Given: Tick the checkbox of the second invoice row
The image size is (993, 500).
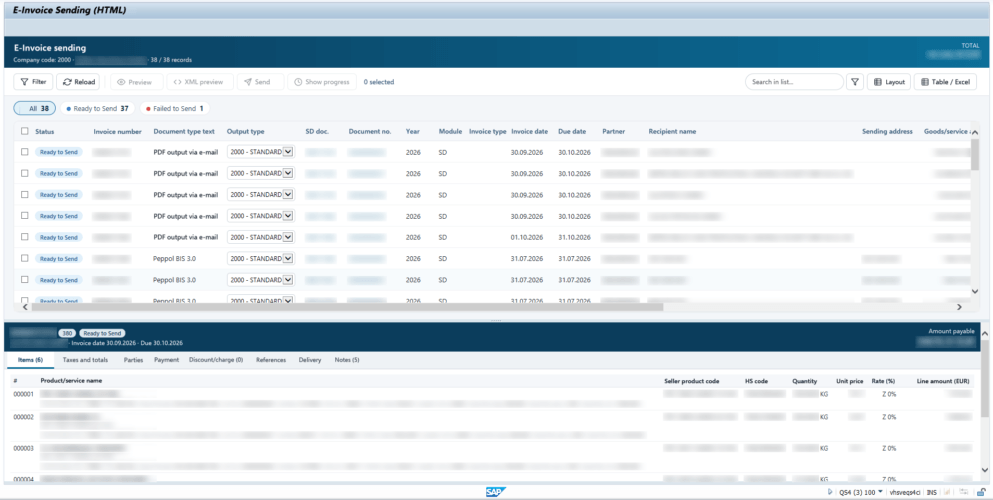Looking at the screenshot, I should tap(25, 173).
